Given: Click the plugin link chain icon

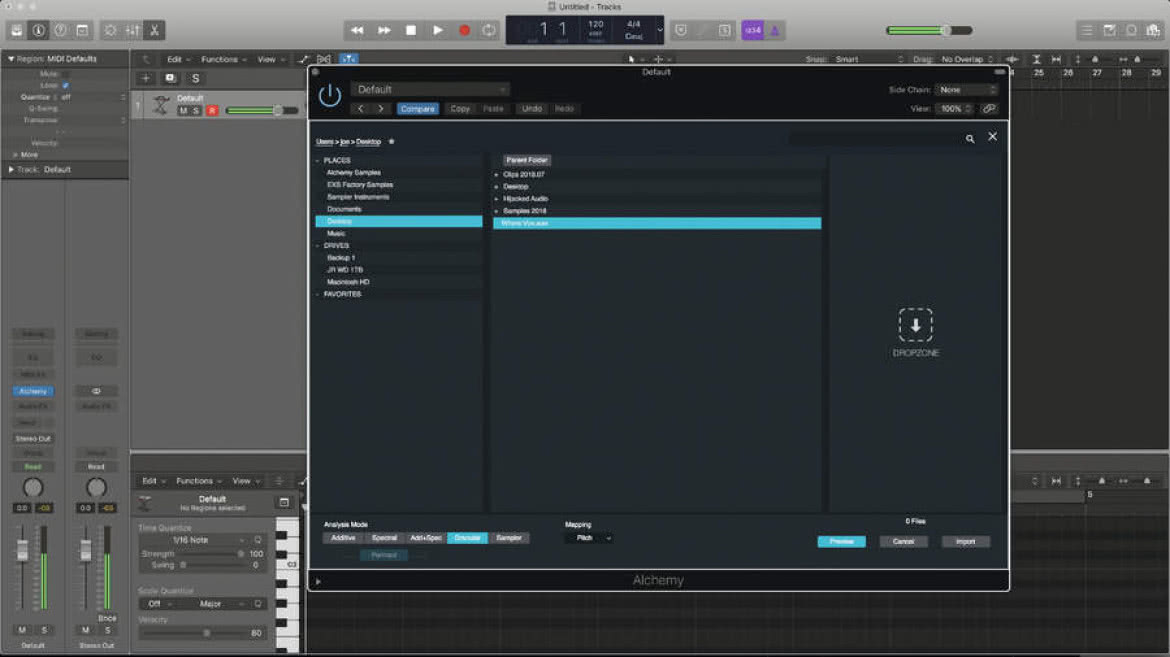Looking at the screenshot, I should (989, 109).
